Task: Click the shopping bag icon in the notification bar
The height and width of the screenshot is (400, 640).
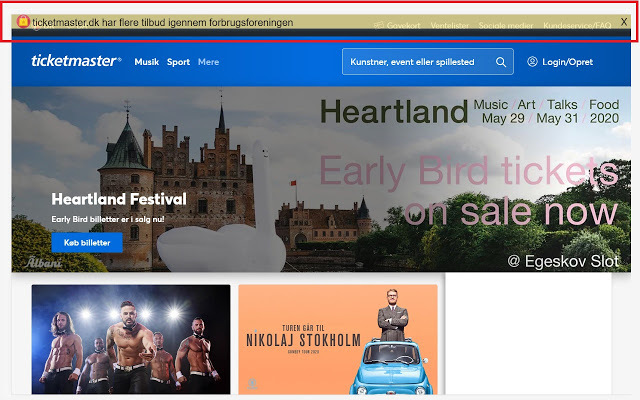Action: (23, 21)
